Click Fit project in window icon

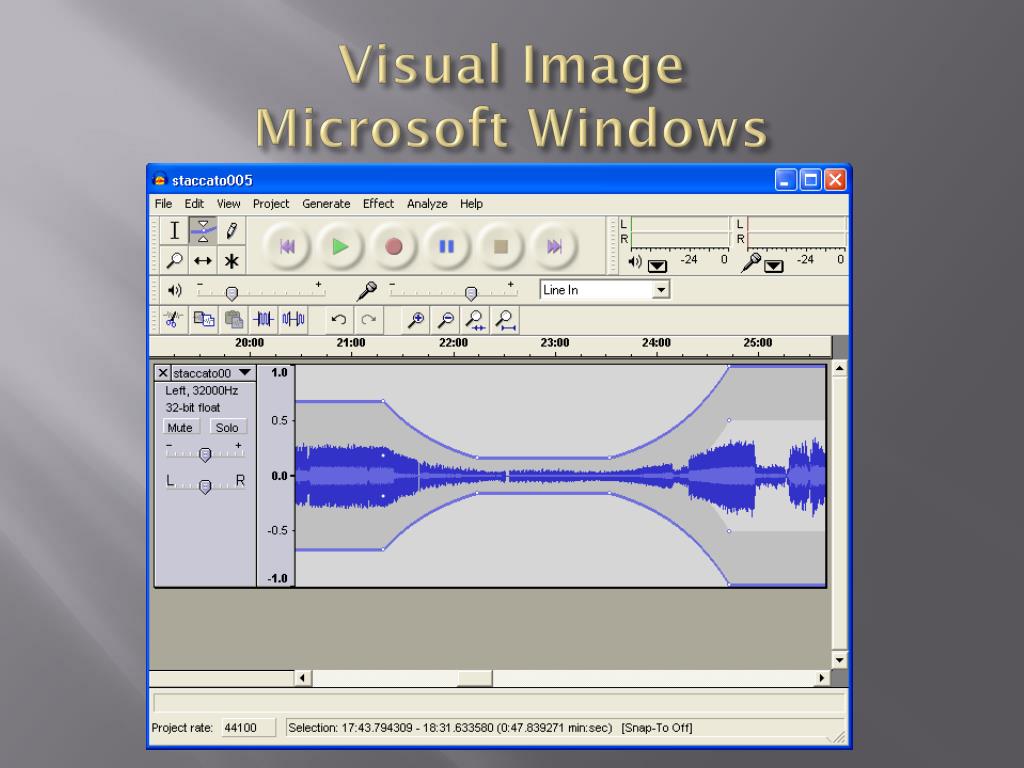[x=505, y=319]
